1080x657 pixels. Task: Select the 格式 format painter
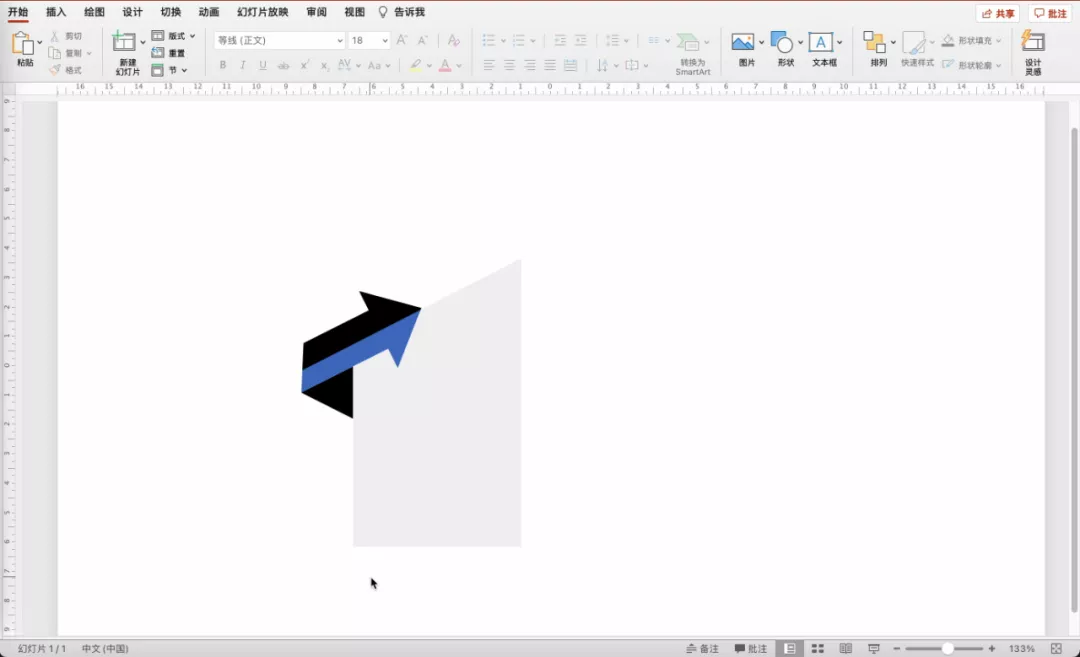67,70
